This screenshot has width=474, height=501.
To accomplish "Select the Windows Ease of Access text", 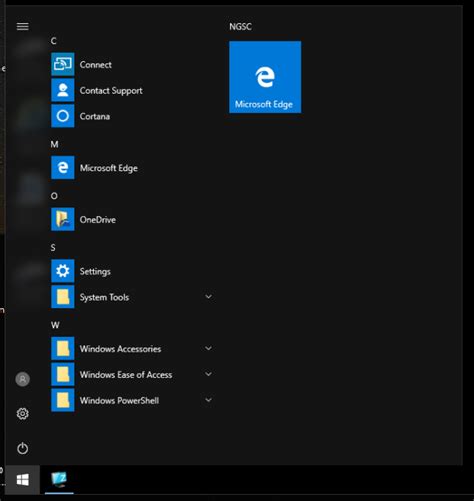I will pyautogui.click(x=126, y=375).
